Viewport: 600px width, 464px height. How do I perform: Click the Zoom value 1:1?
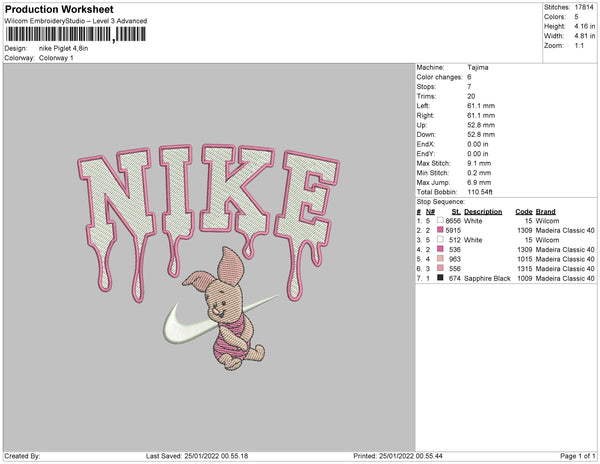(579, 46)
